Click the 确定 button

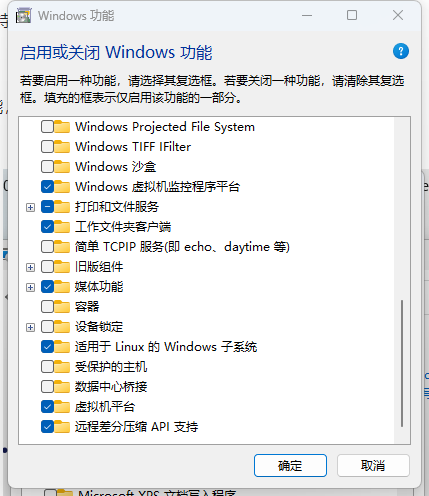pos(290,465)
